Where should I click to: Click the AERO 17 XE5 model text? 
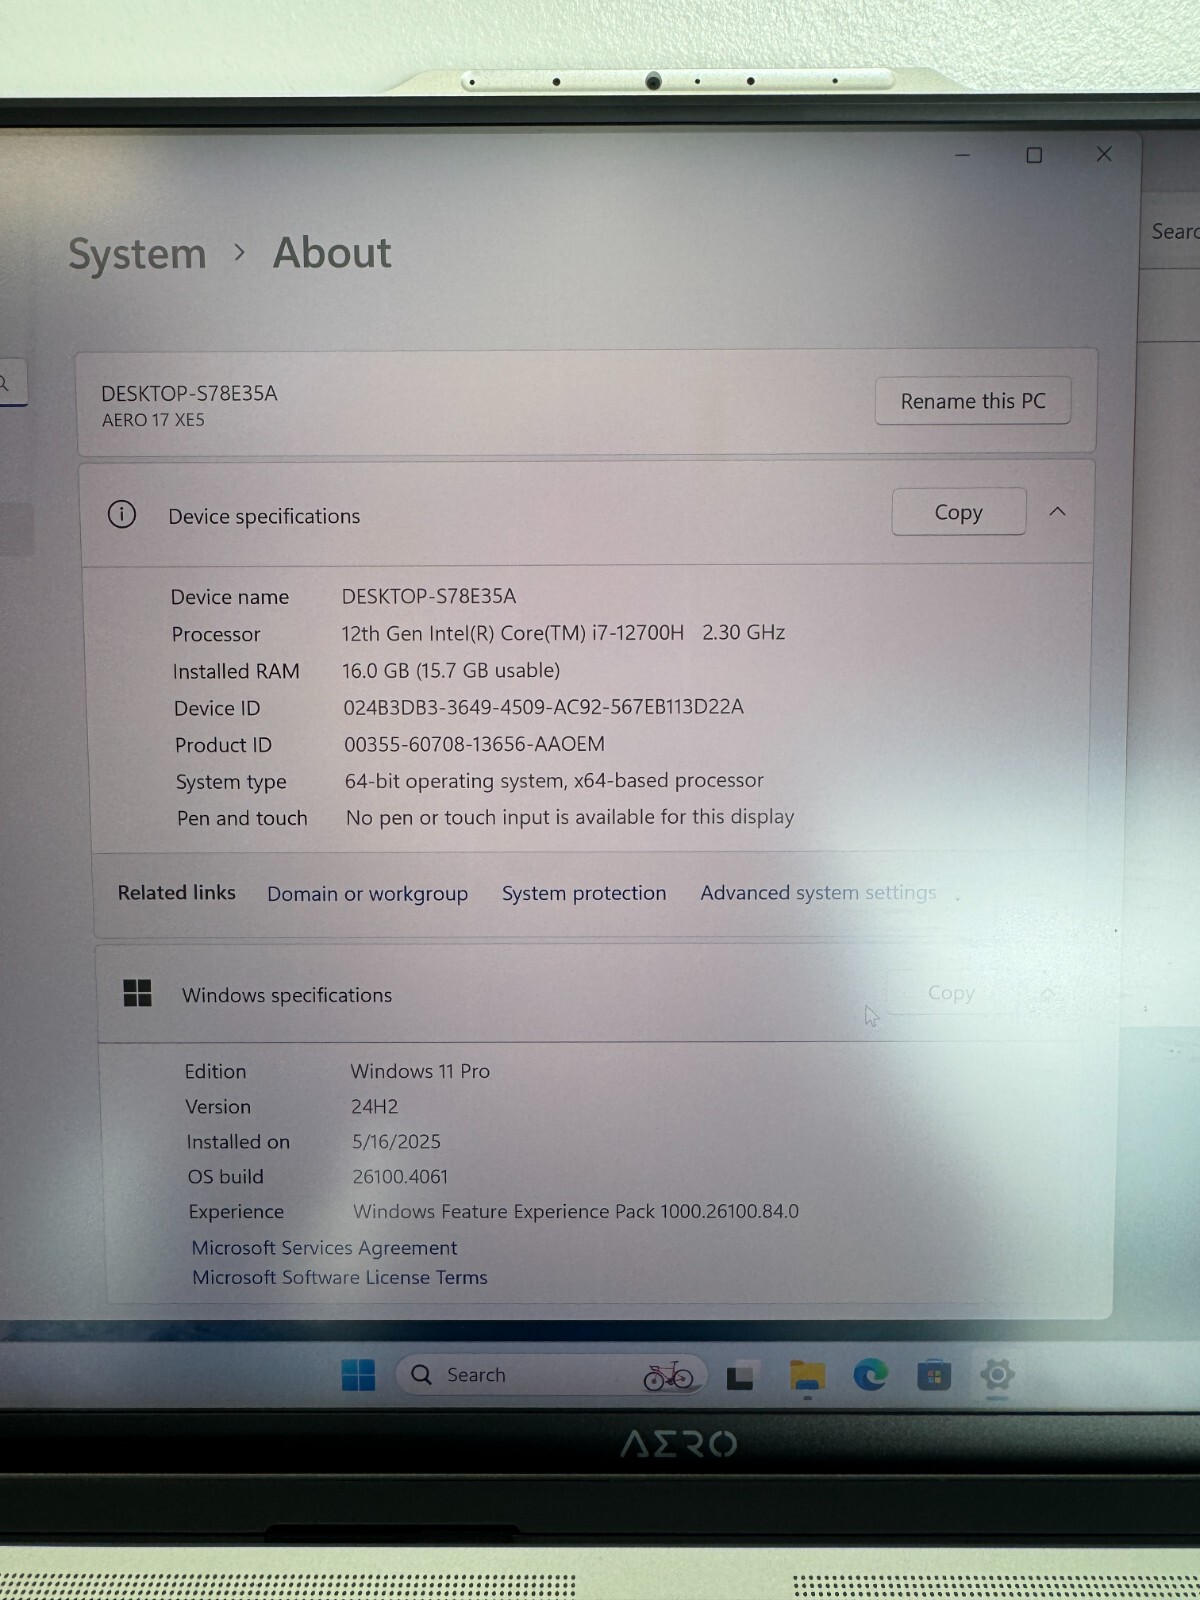(x=153, y=420)
